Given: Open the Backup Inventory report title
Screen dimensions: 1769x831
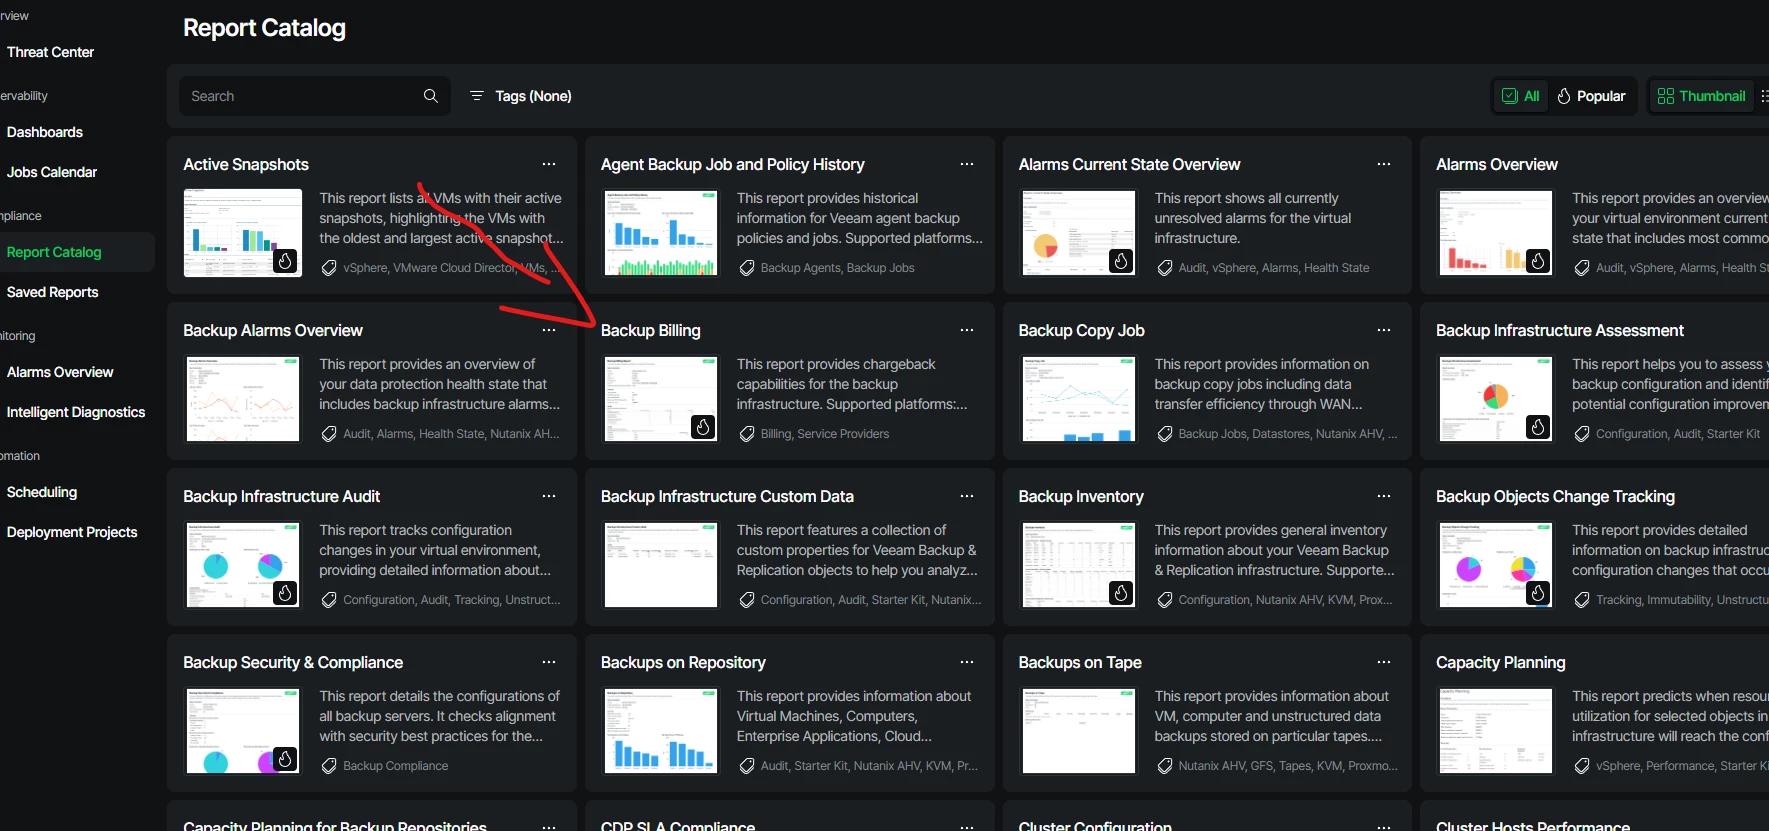Looking at the screenshot, I should pos(1080,496).
